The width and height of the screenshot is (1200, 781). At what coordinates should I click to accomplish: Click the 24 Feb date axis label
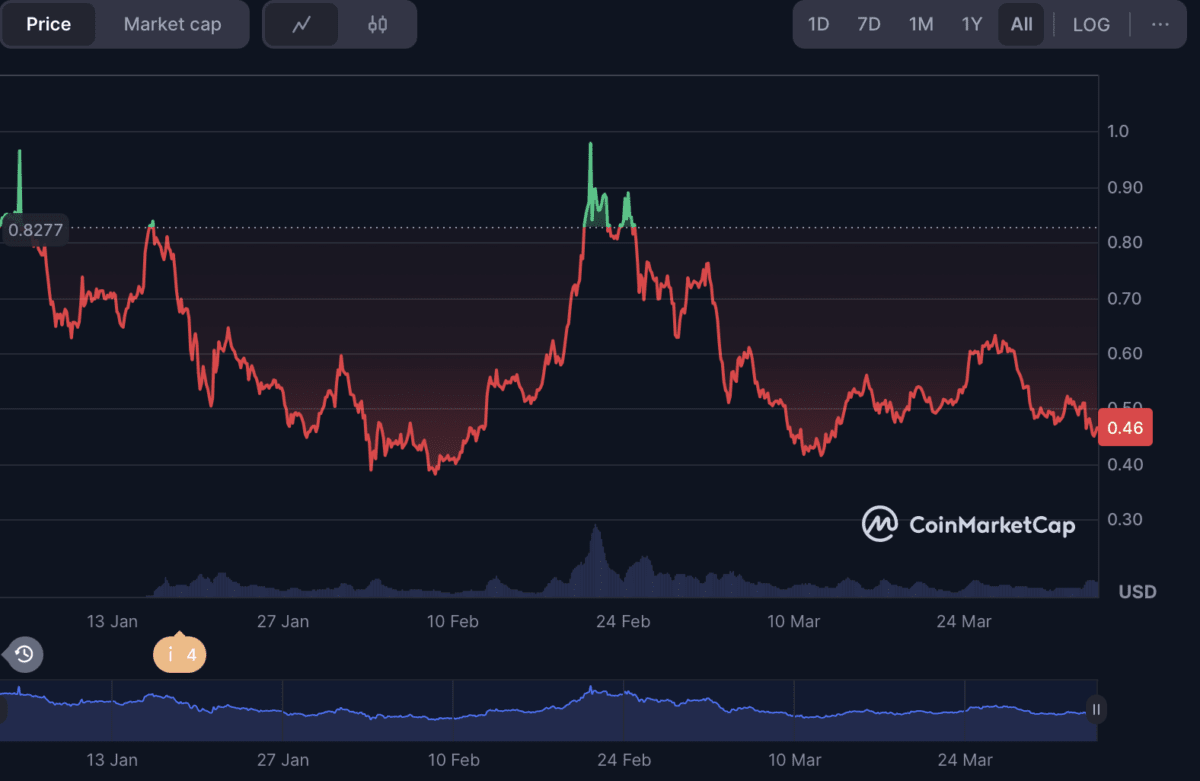pyautogui.click(x=623, y=621)
